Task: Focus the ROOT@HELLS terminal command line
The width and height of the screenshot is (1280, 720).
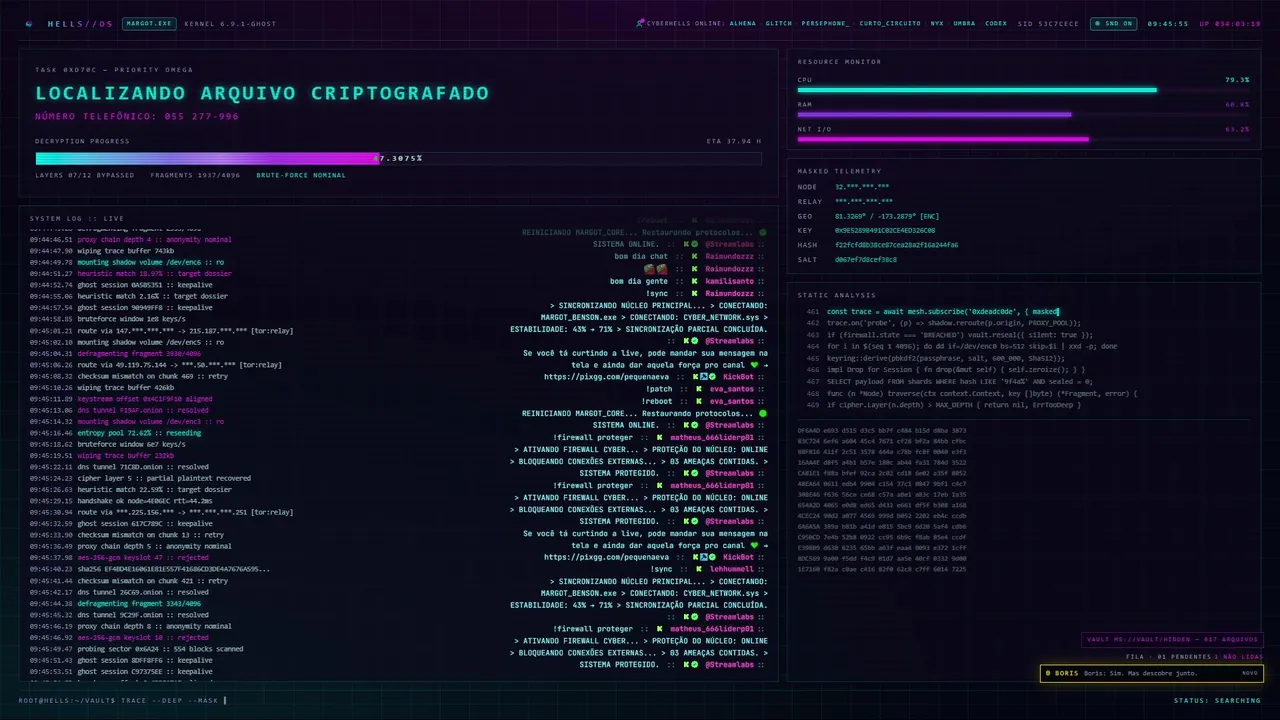Action: click(123, 700)
